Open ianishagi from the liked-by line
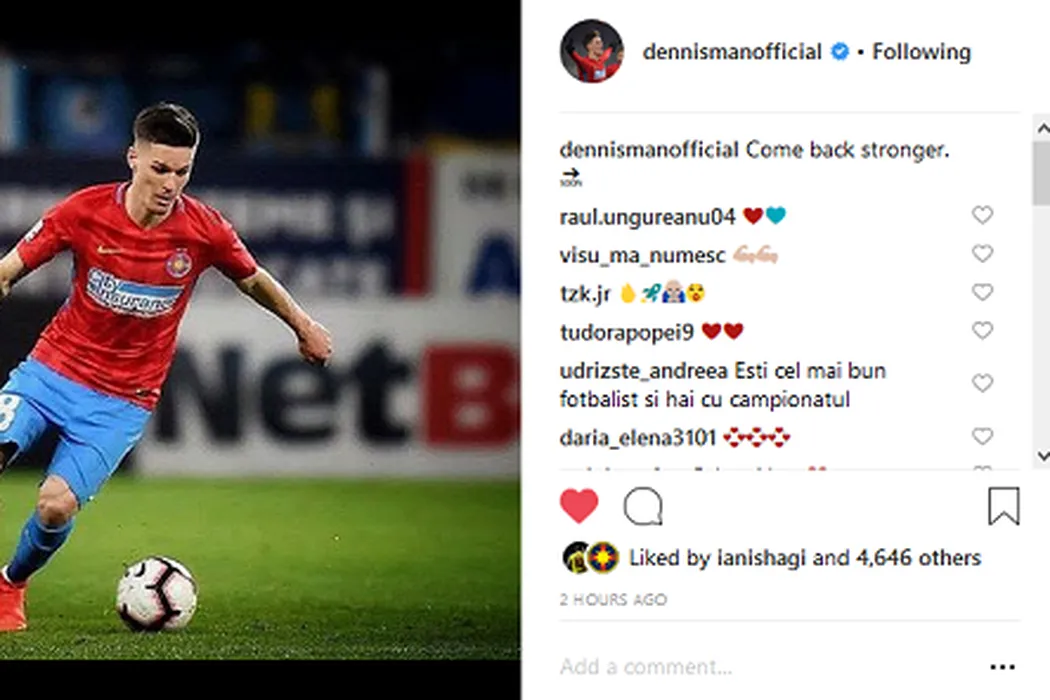The width and height of the screenshot is (1050, 700). (x=761, y=558)
